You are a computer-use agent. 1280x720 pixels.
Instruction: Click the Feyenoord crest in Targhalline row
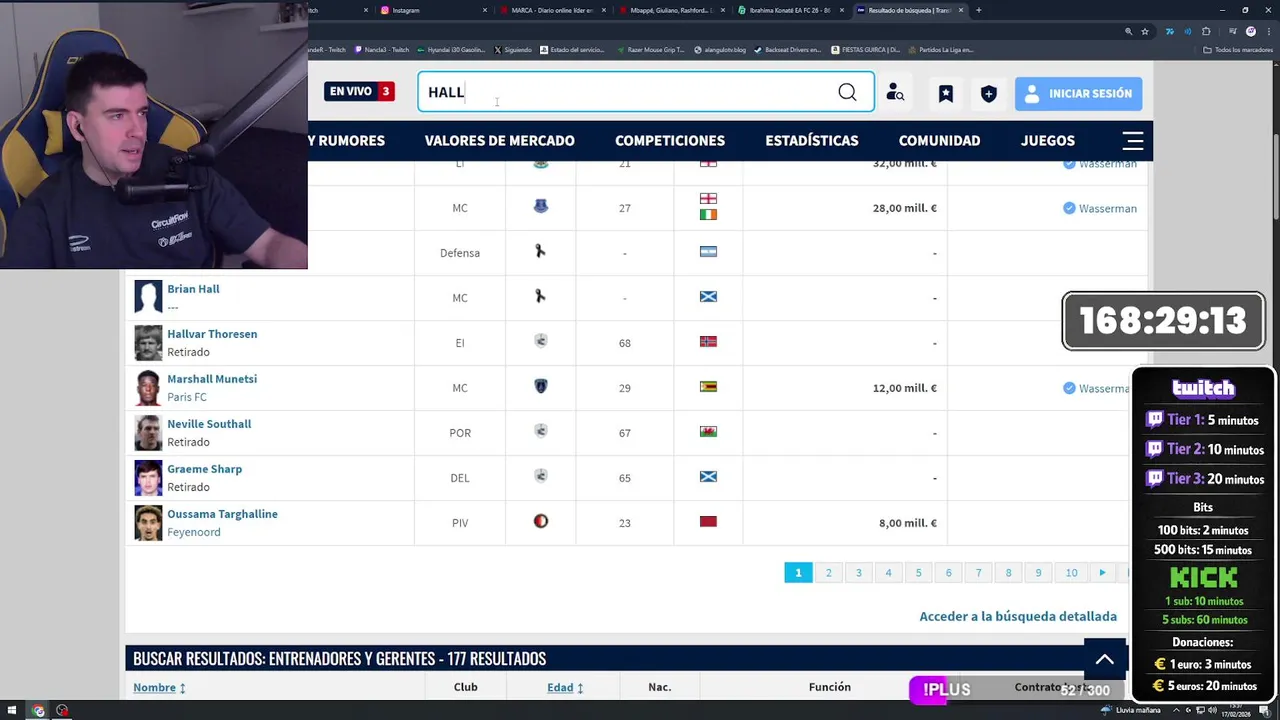[541, 522]
